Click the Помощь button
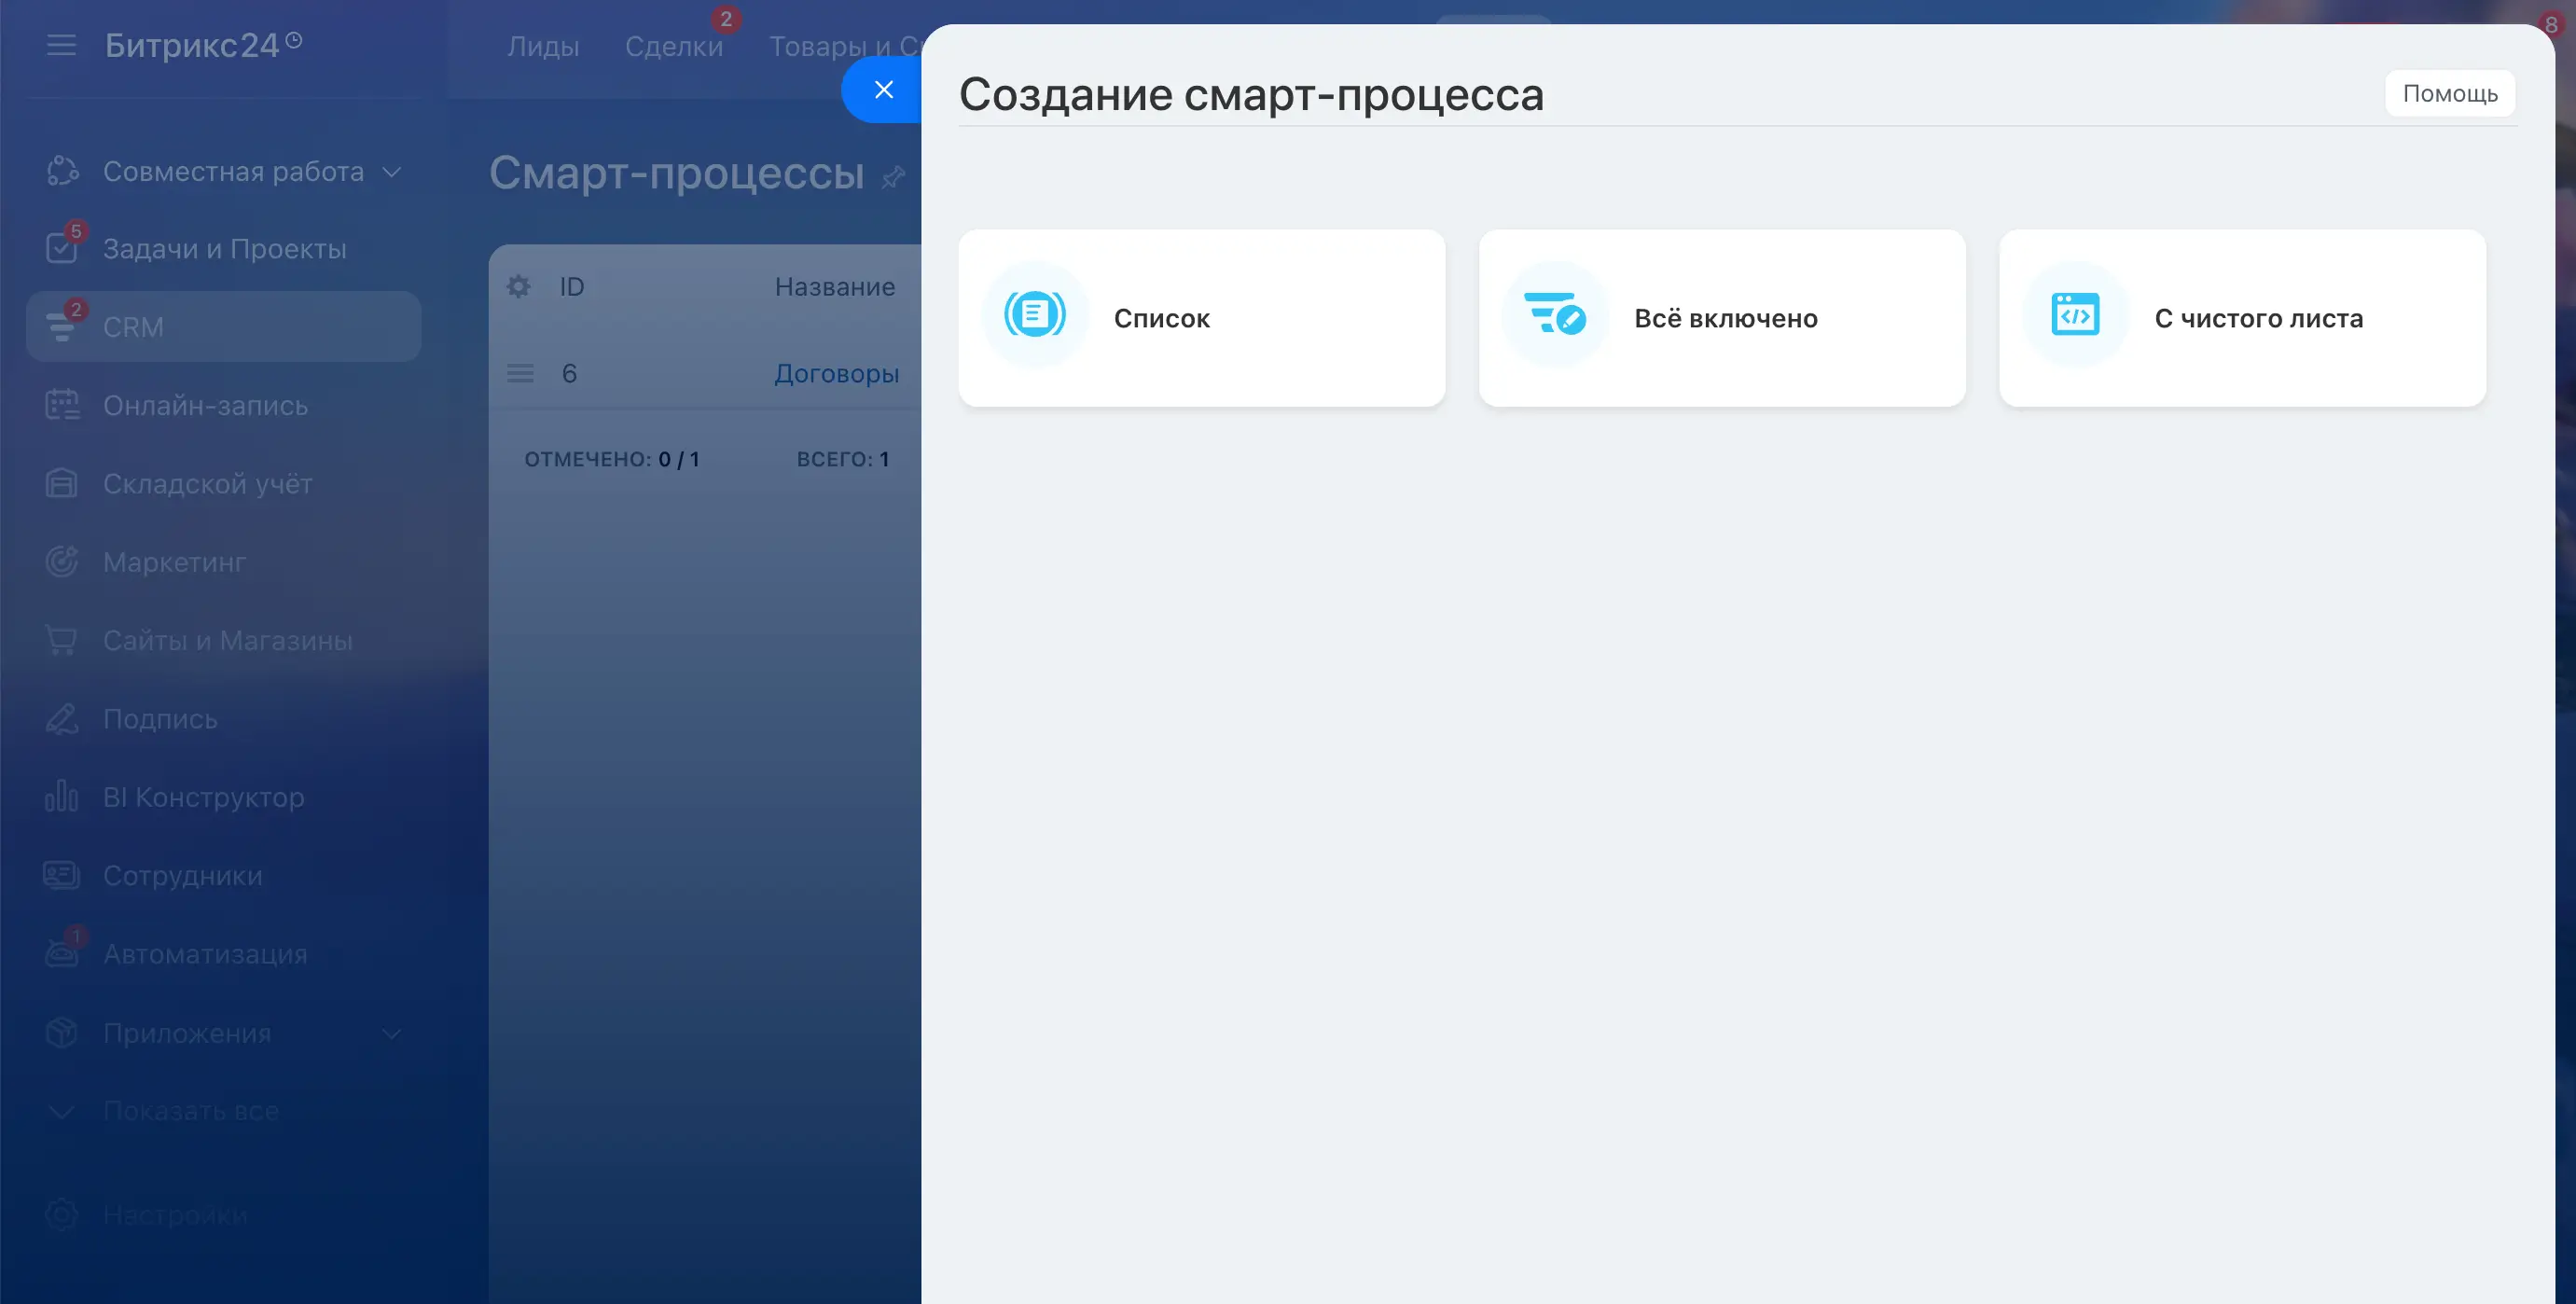Viewport: 2576px width, 1304px height. 2449,93
